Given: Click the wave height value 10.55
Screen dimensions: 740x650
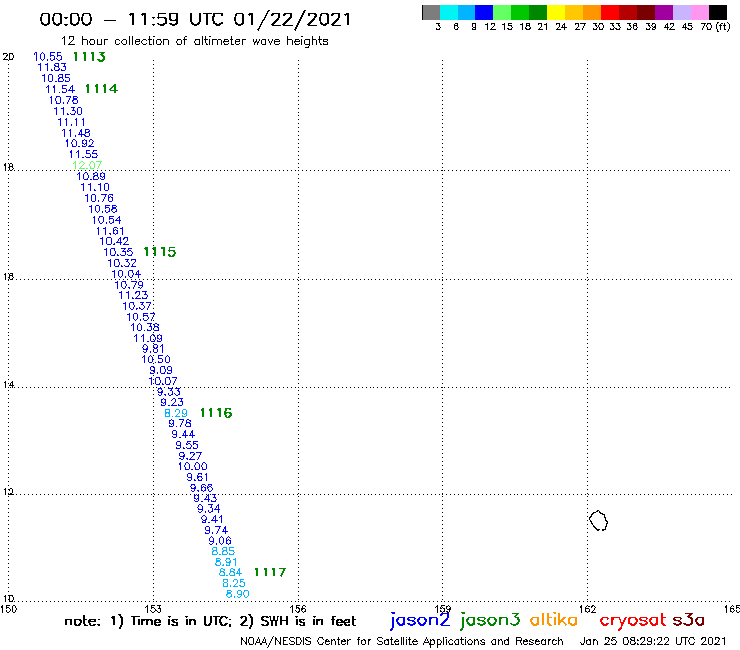Looking at the screenshot, I should click(48, 57).
